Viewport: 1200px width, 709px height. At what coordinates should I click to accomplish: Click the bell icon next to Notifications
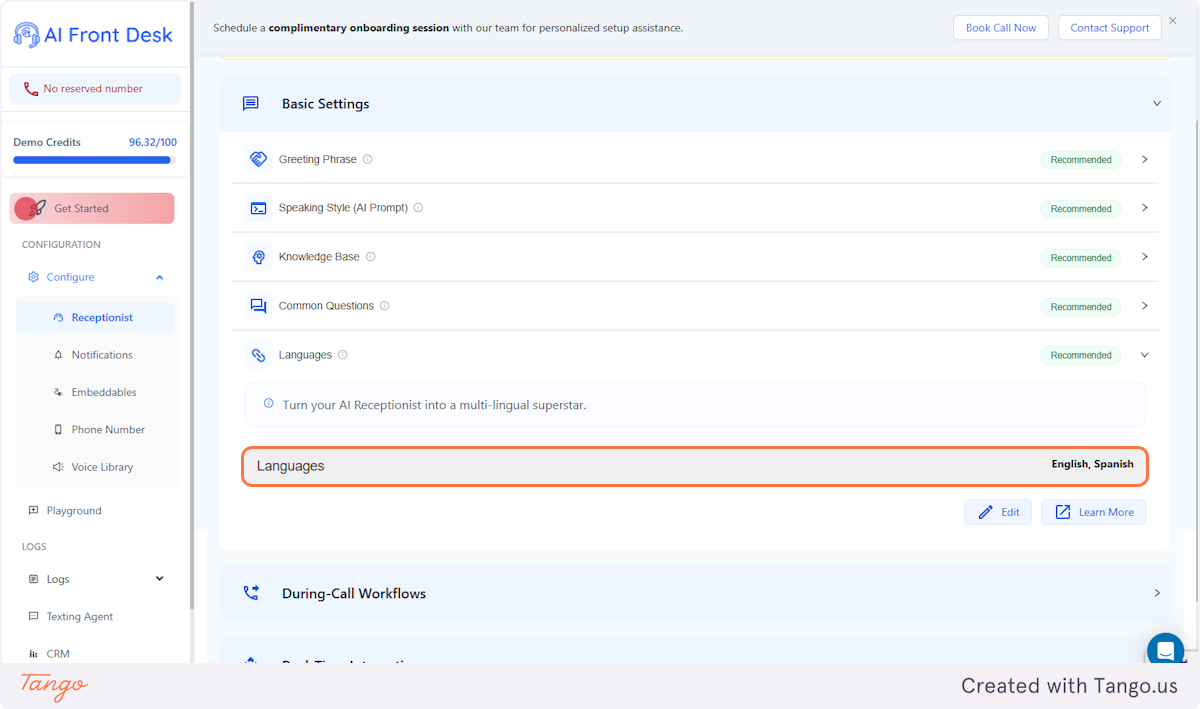tap(58, 355)
